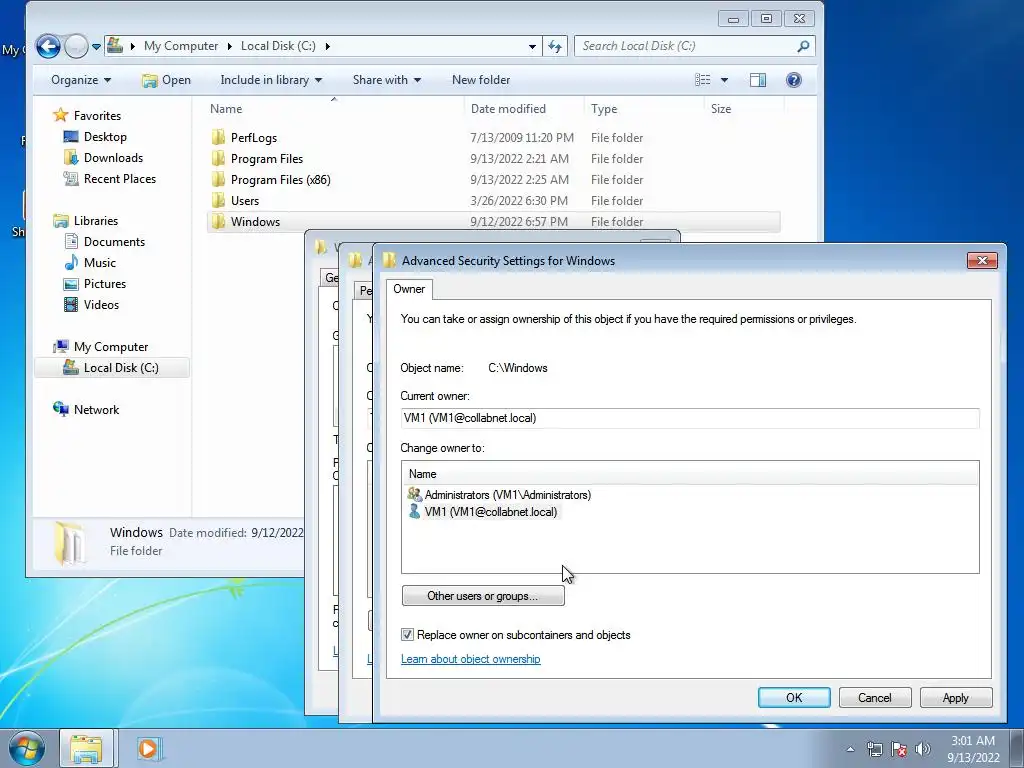
Task: Close the Advanced Security Settings dialog
Action: pyautogui.click(x=982, y=261)
